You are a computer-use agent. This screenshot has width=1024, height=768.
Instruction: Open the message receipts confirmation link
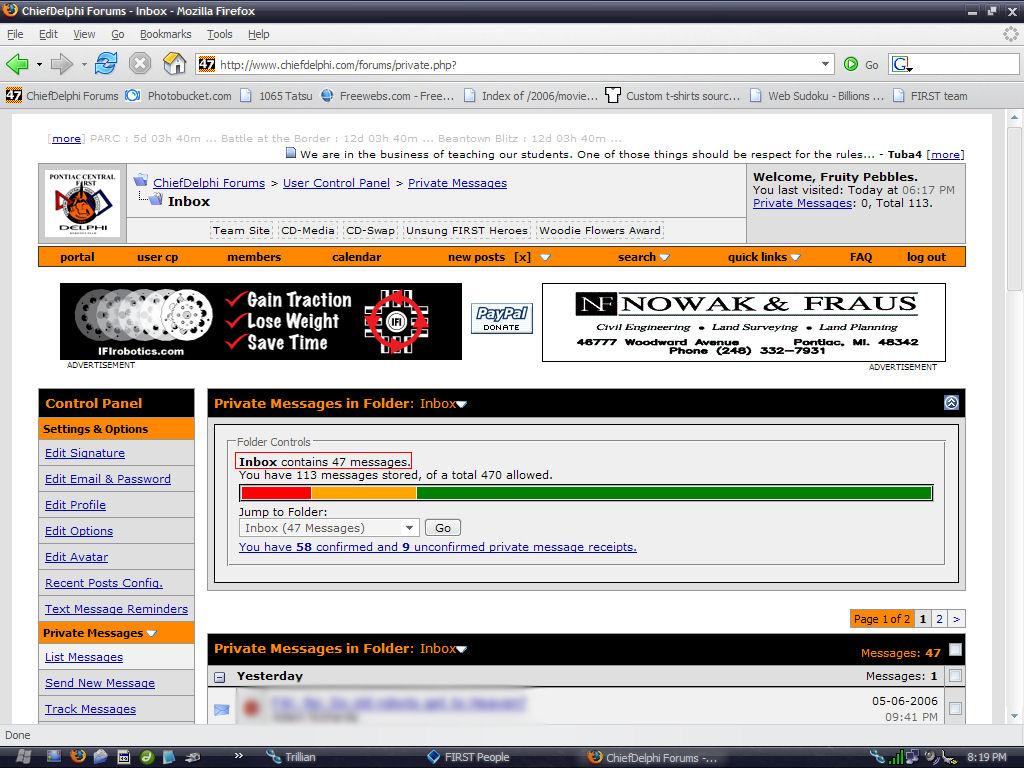[x=438, y=547]
